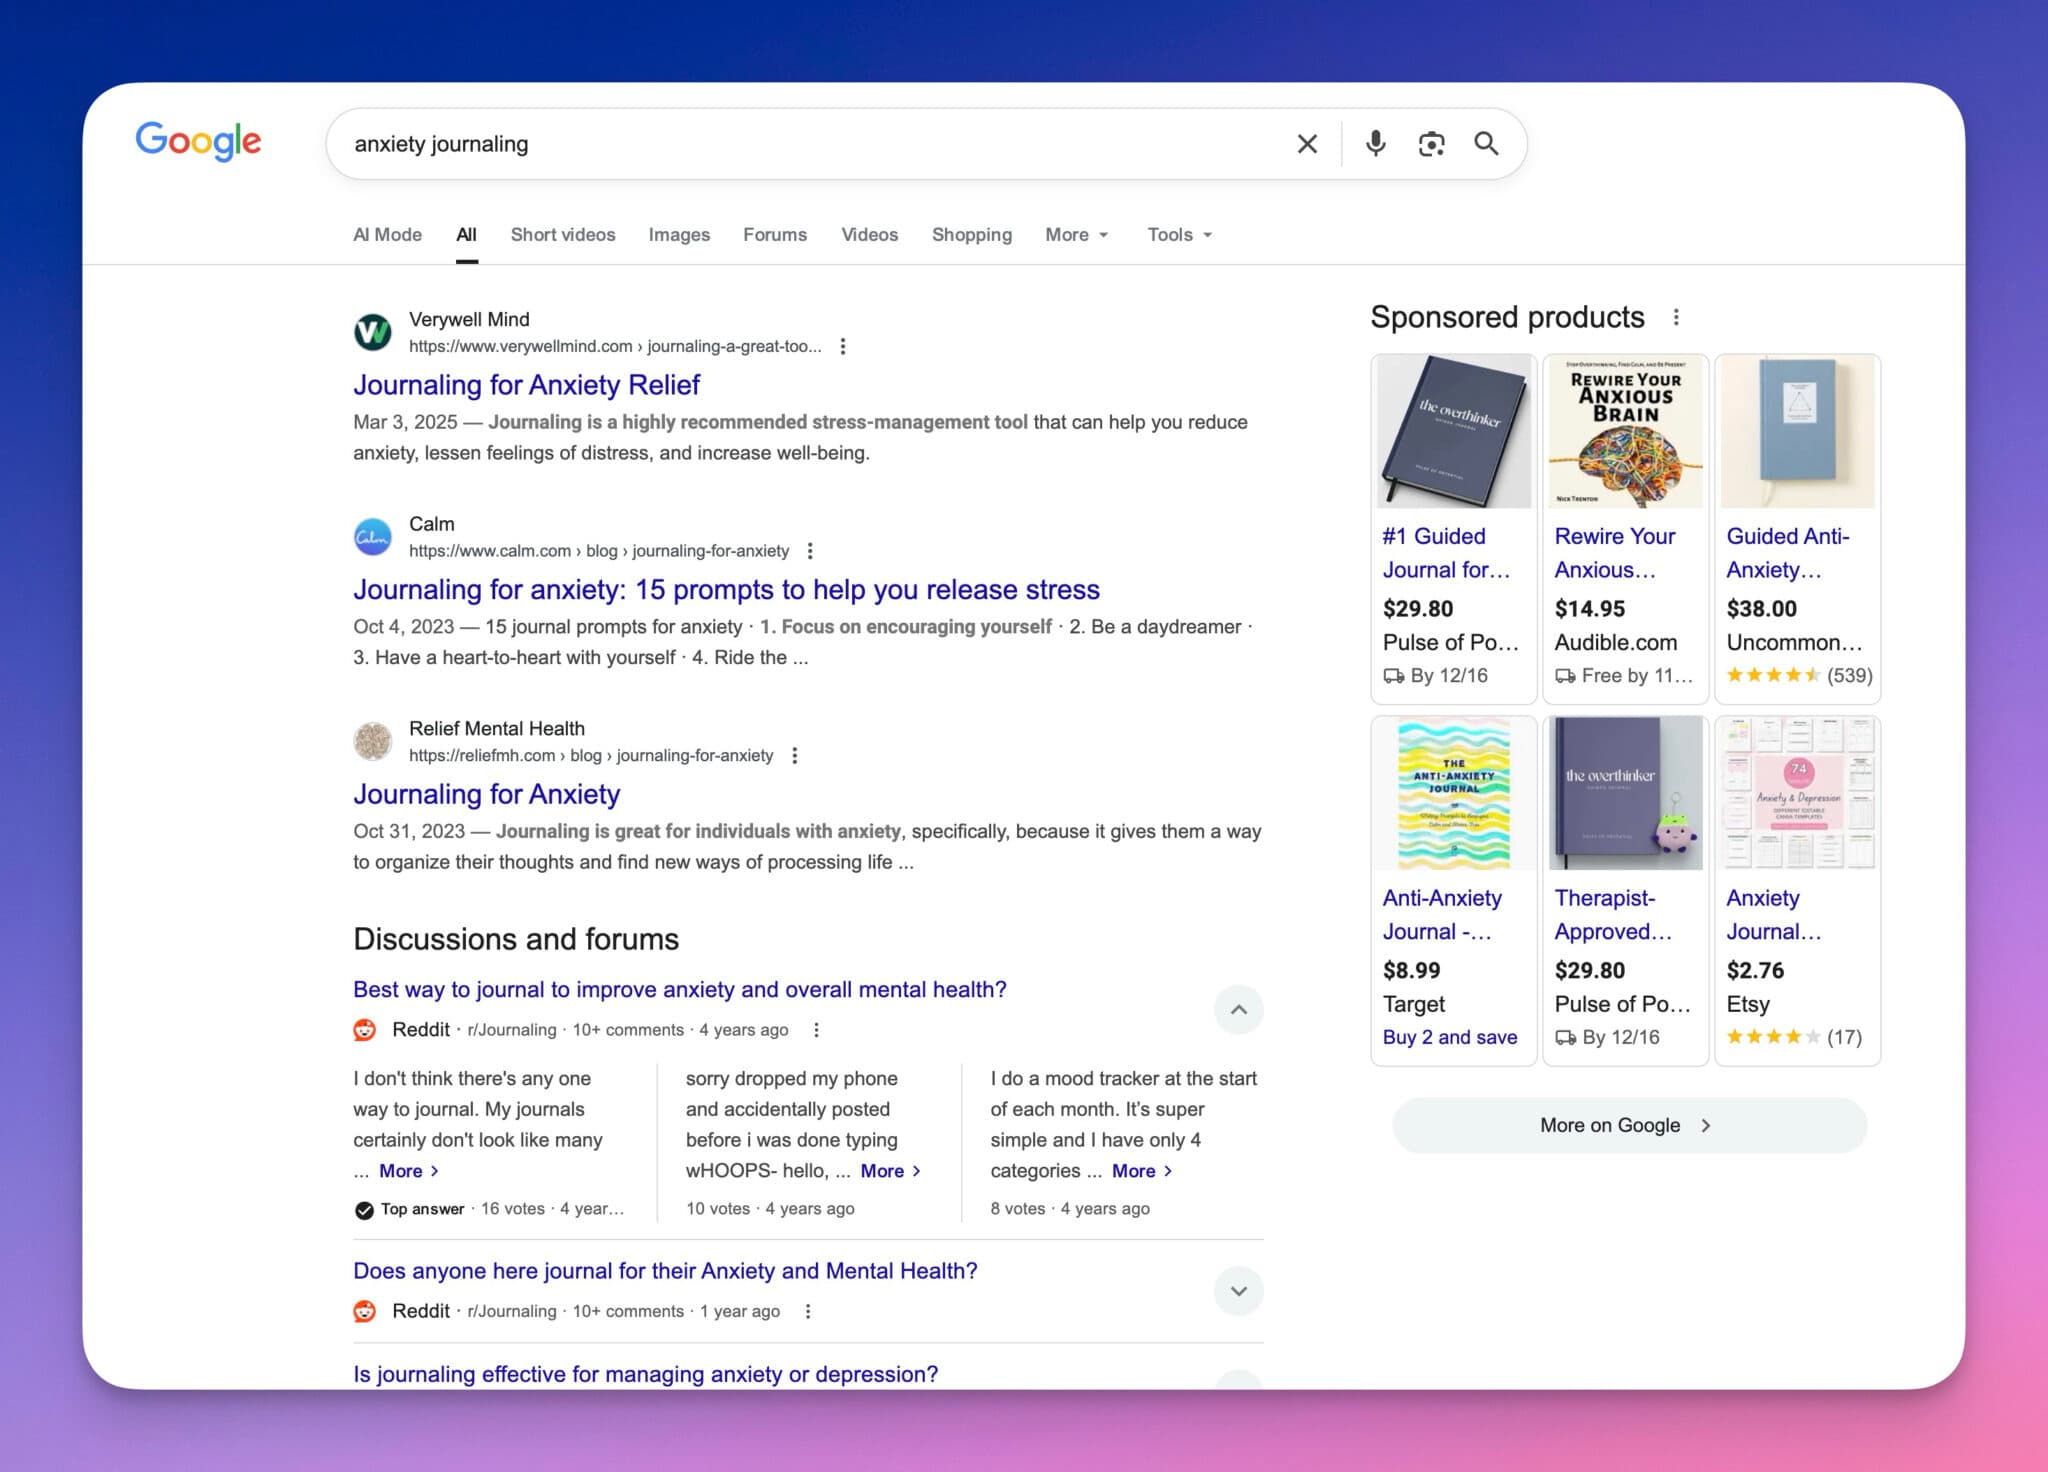Click the Rewire Your Anxious Brain product thumbnail
This screenshot has height=1472, width=2048.
click(x=1624, y=431)
